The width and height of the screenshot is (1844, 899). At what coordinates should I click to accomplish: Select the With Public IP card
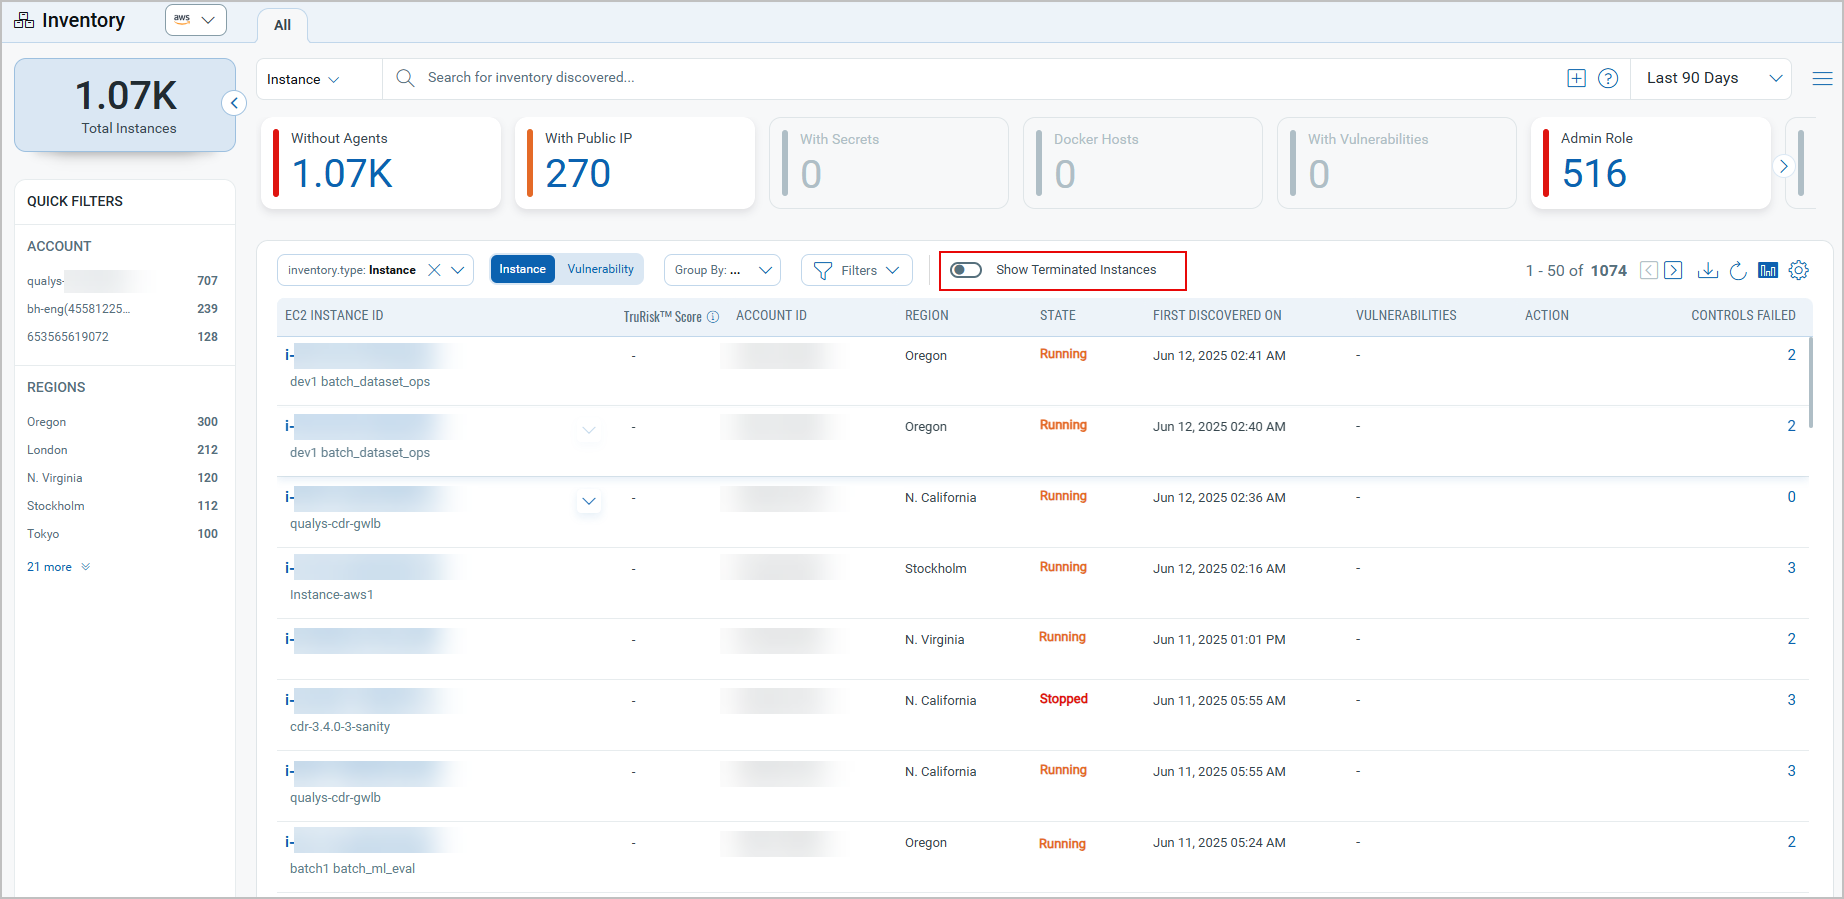tap(635, 163)
